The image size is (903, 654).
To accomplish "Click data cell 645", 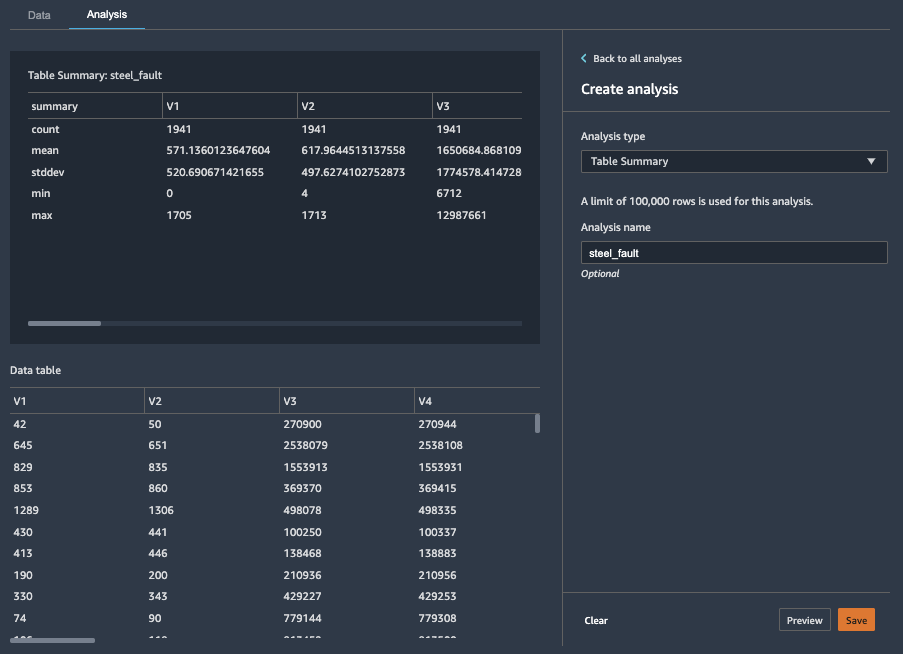I will coord(23,446).
